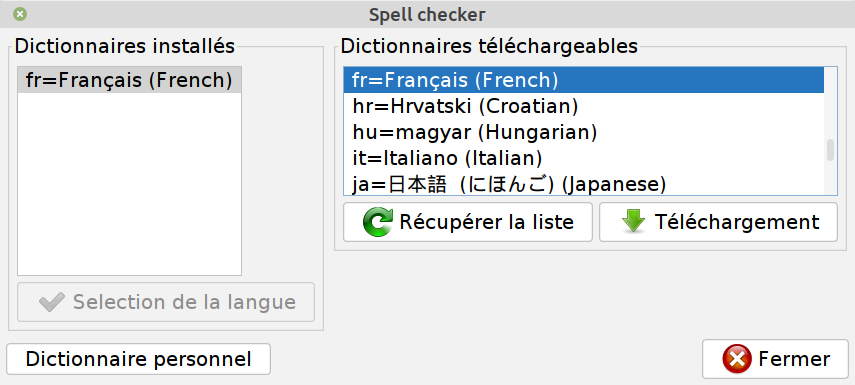This screenshot has width=855, height=385.
Task: Click the green refresh arrow icon
Action: [377, 222]
